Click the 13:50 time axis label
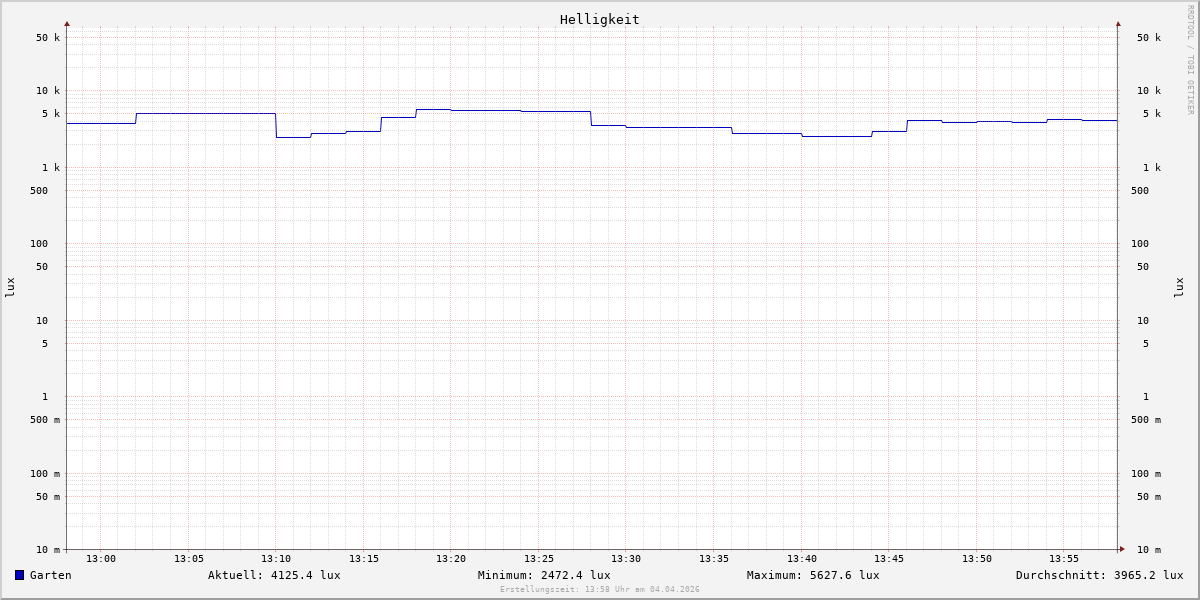 977,559
